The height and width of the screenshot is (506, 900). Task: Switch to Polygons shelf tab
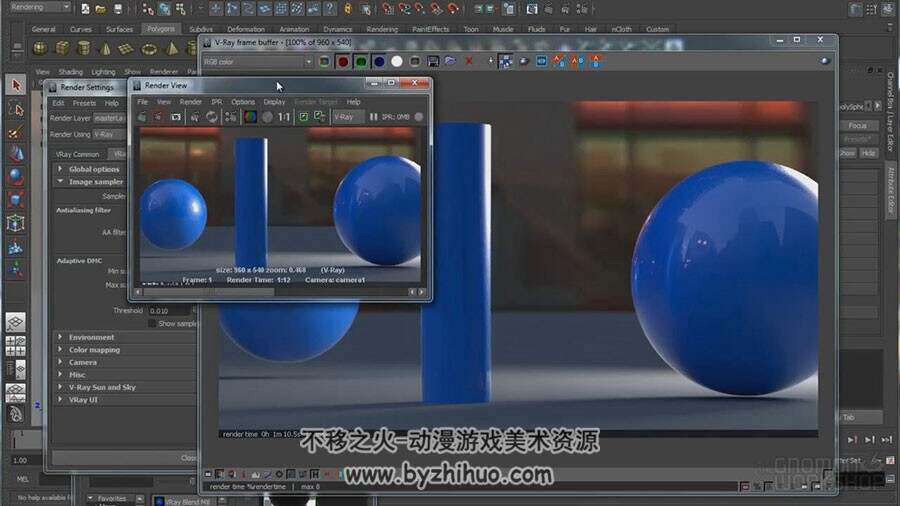coord(161,29)
